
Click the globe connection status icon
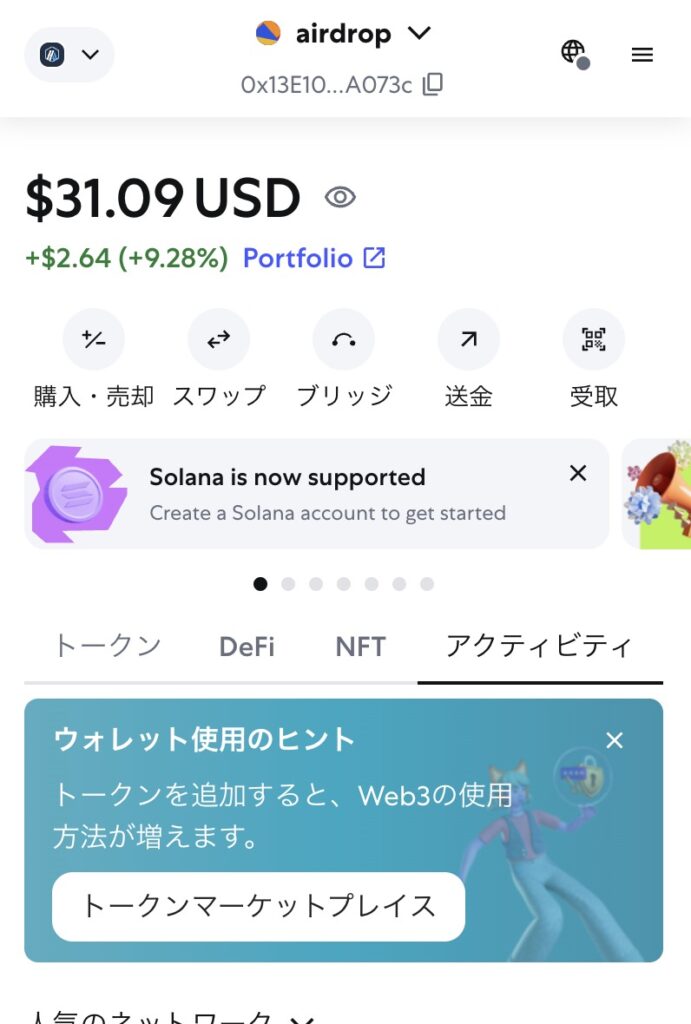pyautogui.click(x=574, y=54)
